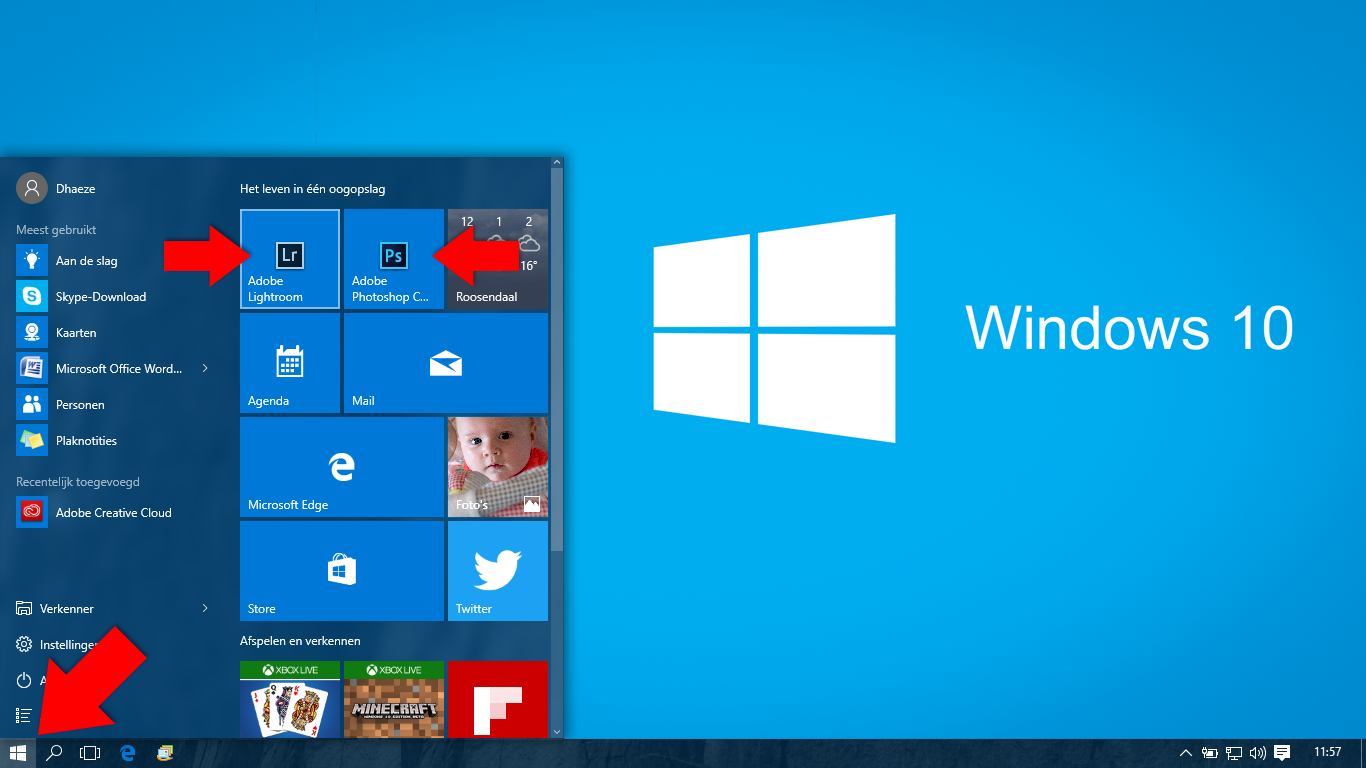Open the Adobe Lightroom tile
Image resolution: width=1366 pixels, height=768 pixels.
[290, 258]
